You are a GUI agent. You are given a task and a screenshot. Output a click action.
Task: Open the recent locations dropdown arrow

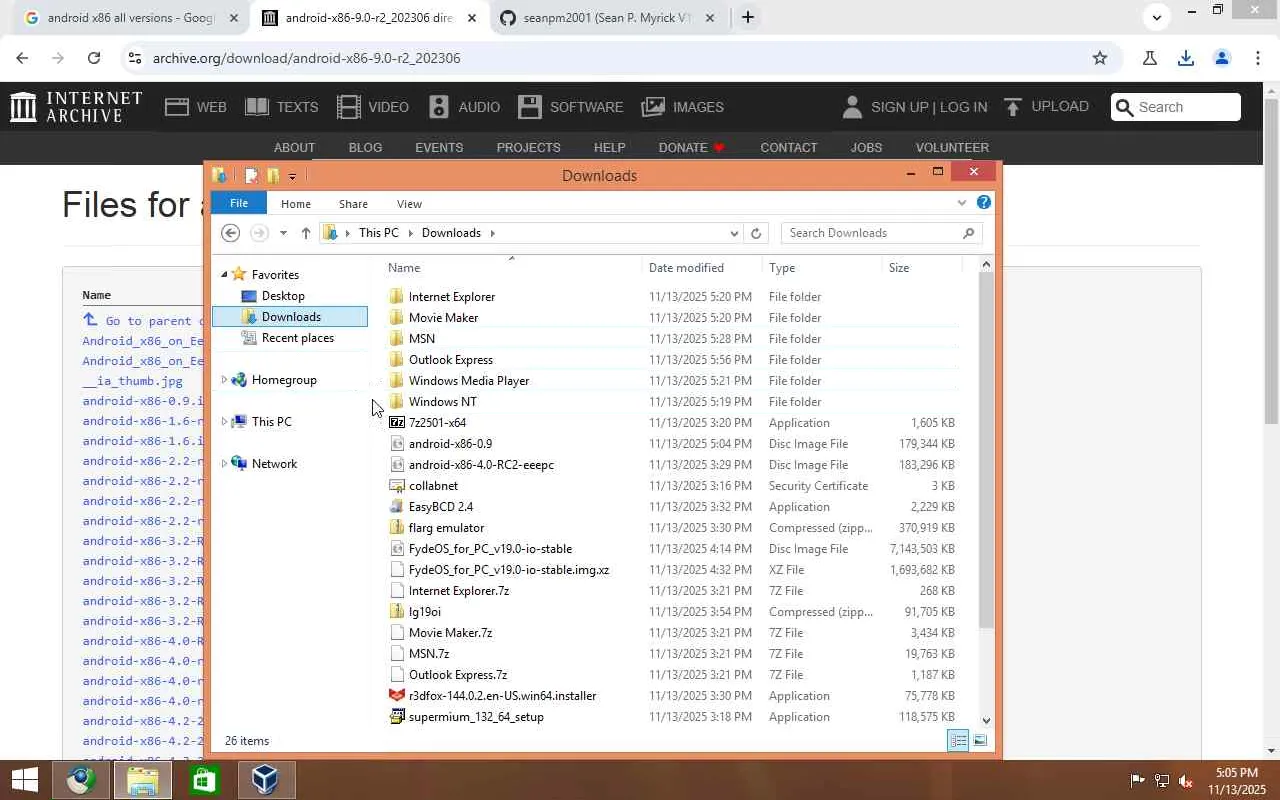(x=283, y=233)
